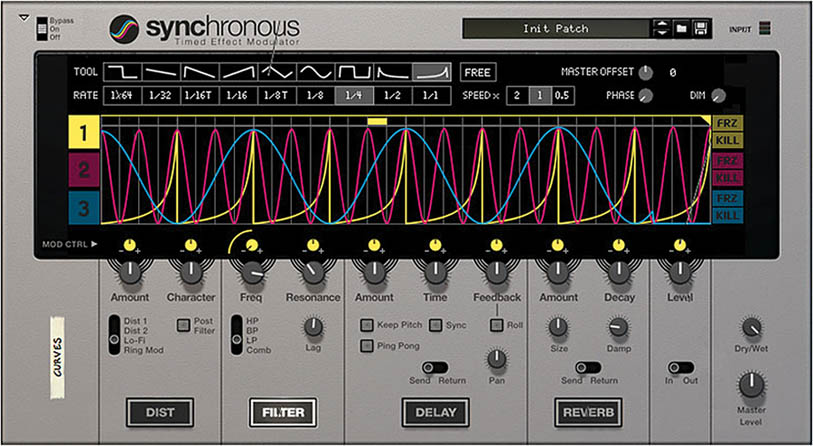Click the save patch floppy disk icon

point(702,28)
